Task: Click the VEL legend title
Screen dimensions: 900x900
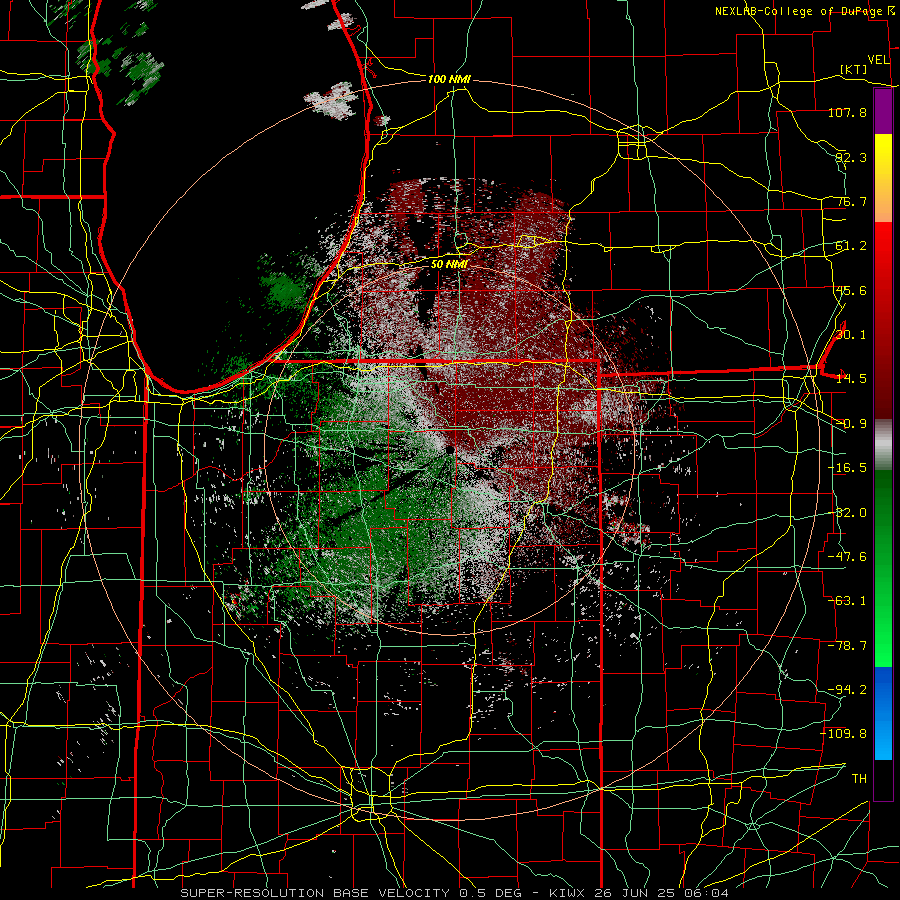Action: pyautogui.click(x=879, y=60)
